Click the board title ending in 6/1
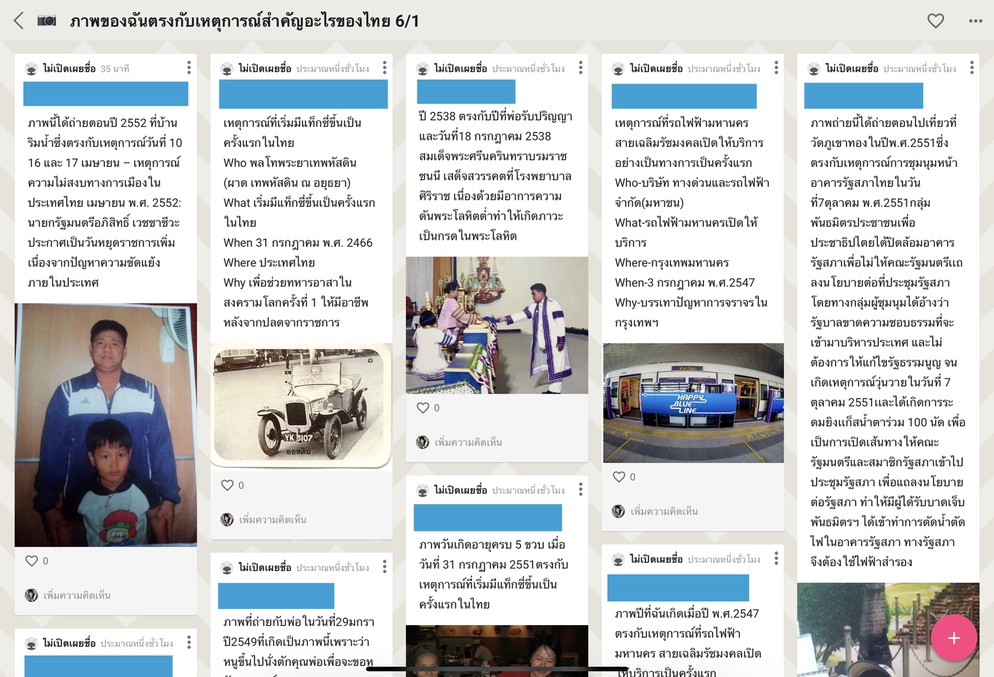The image size is (994, 677). pyautogui.click(x=244, y=21)
